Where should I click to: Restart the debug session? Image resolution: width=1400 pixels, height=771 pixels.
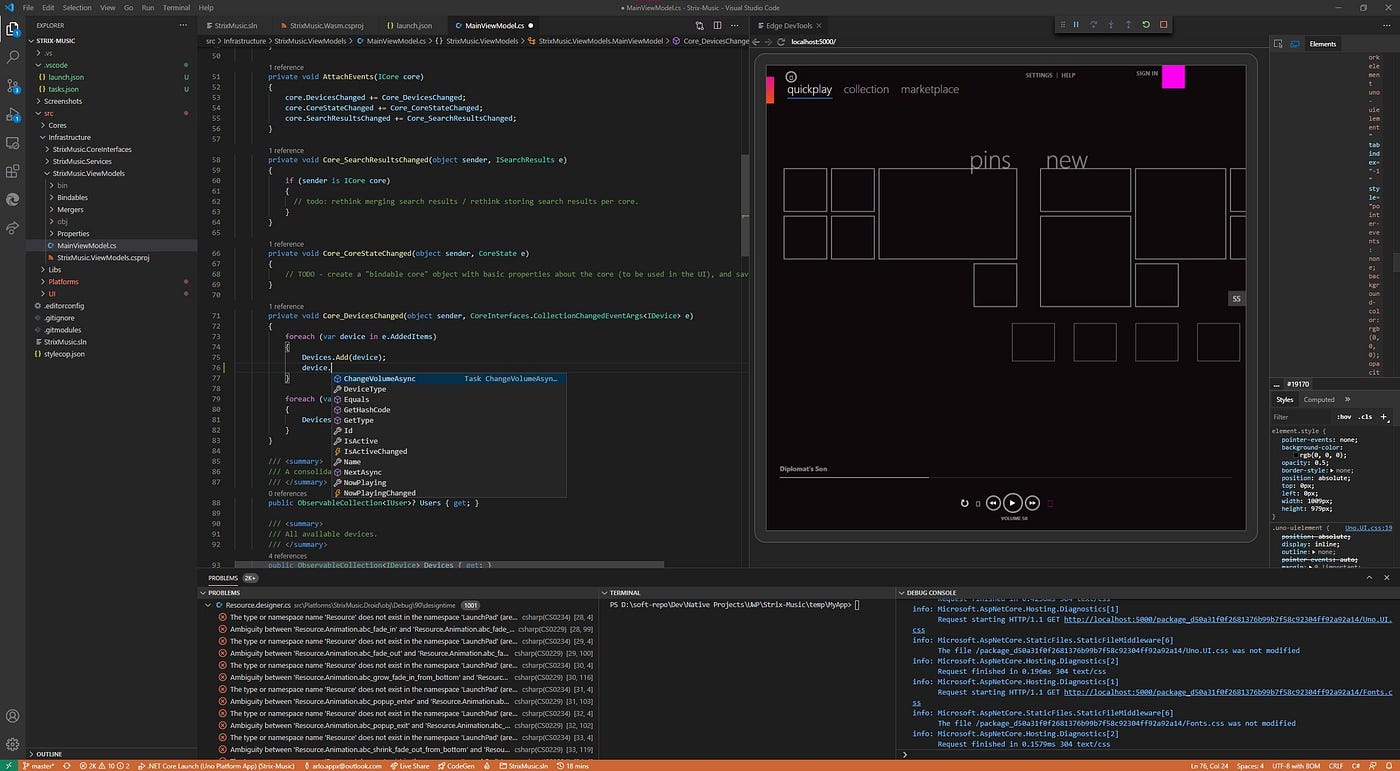pos(1146,24)
